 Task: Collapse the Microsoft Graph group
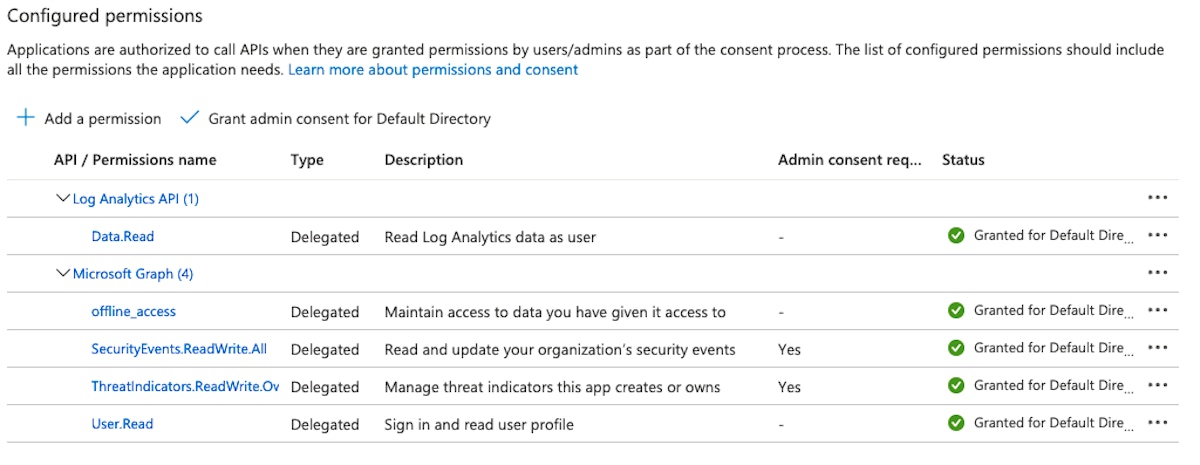click(63, 273)
